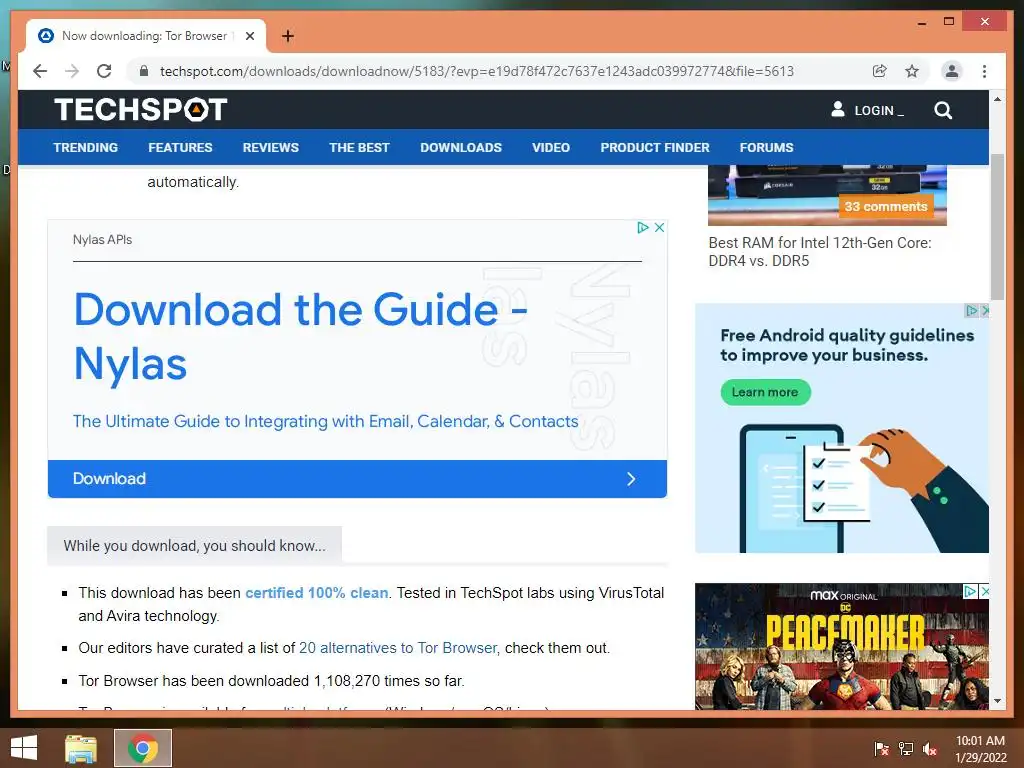Bookmark this page with the star icon
The height and width of the screenshot is (768, 1024).
pyautogui.click(x=912, y=71)
